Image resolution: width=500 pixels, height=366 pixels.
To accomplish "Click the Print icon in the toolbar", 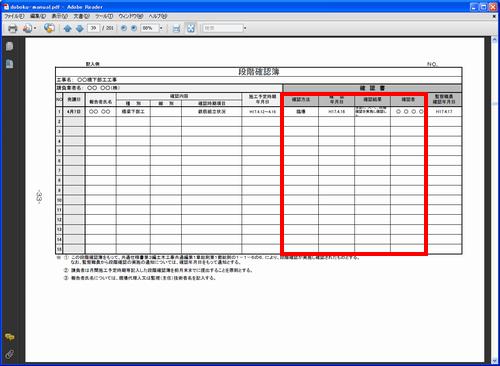I will pyautogui.click(x=13, y=29).
